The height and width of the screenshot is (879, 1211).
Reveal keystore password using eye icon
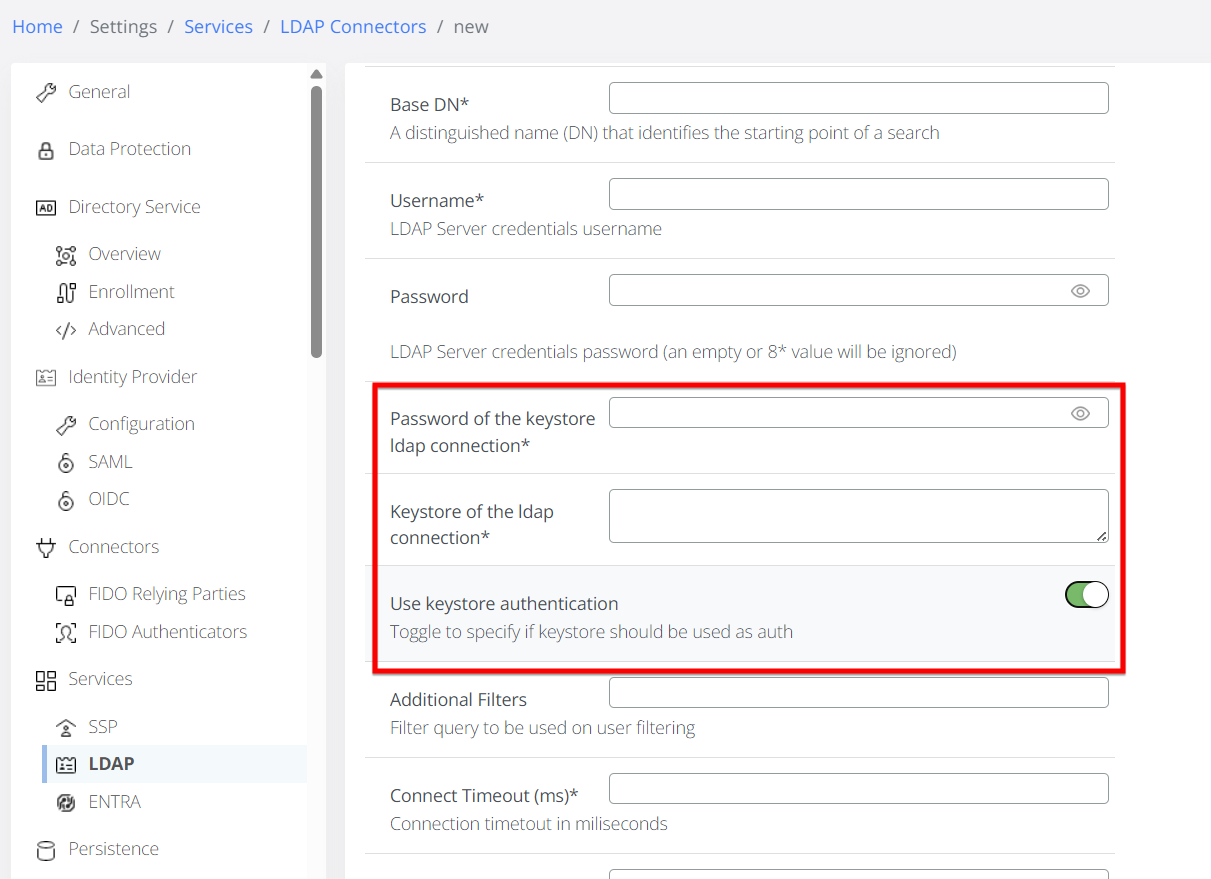coord(1080,413)
